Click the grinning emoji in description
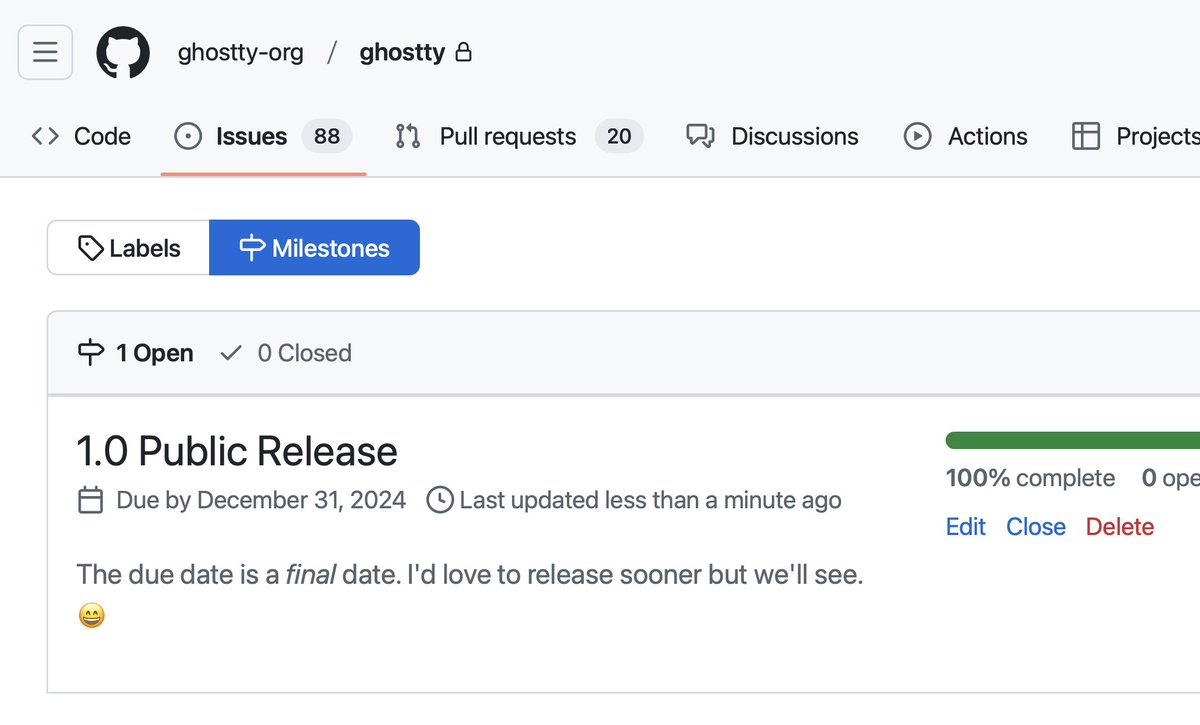 click(91, 617)
